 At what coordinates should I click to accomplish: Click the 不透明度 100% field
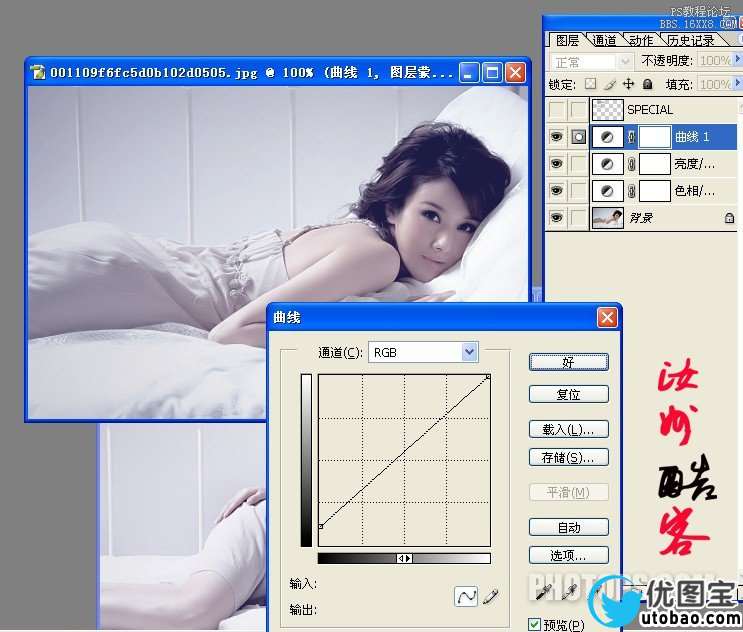tap(716, 60)
